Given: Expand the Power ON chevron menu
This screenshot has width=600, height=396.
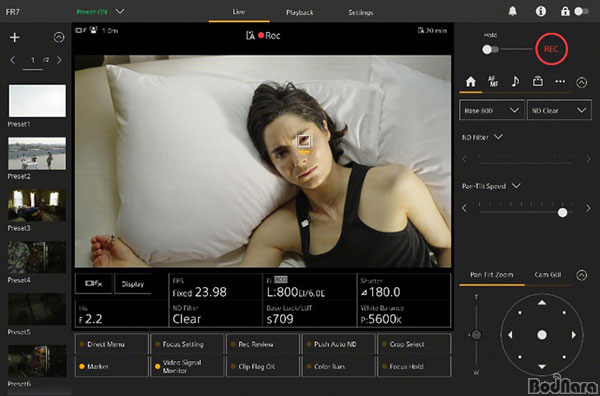Looking at the screenshot, I should pos(120,11).
